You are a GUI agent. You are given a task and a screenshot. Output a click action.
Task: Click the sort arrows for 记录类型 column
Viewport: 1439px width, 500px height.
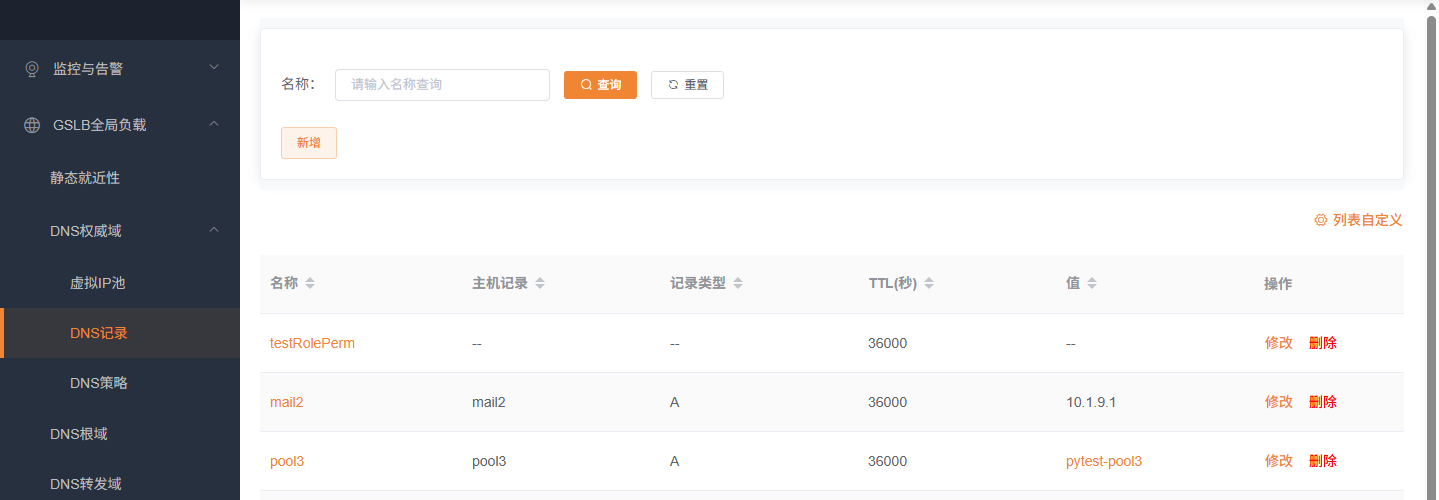pos(738,284)
